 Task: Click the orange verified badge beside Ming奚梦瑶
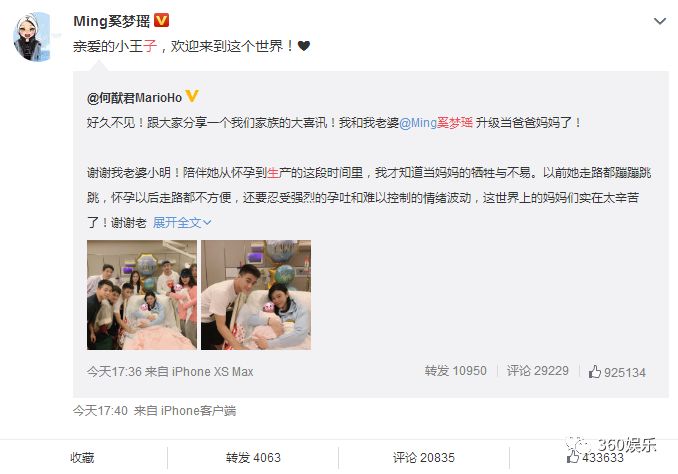tap(161, 20)
